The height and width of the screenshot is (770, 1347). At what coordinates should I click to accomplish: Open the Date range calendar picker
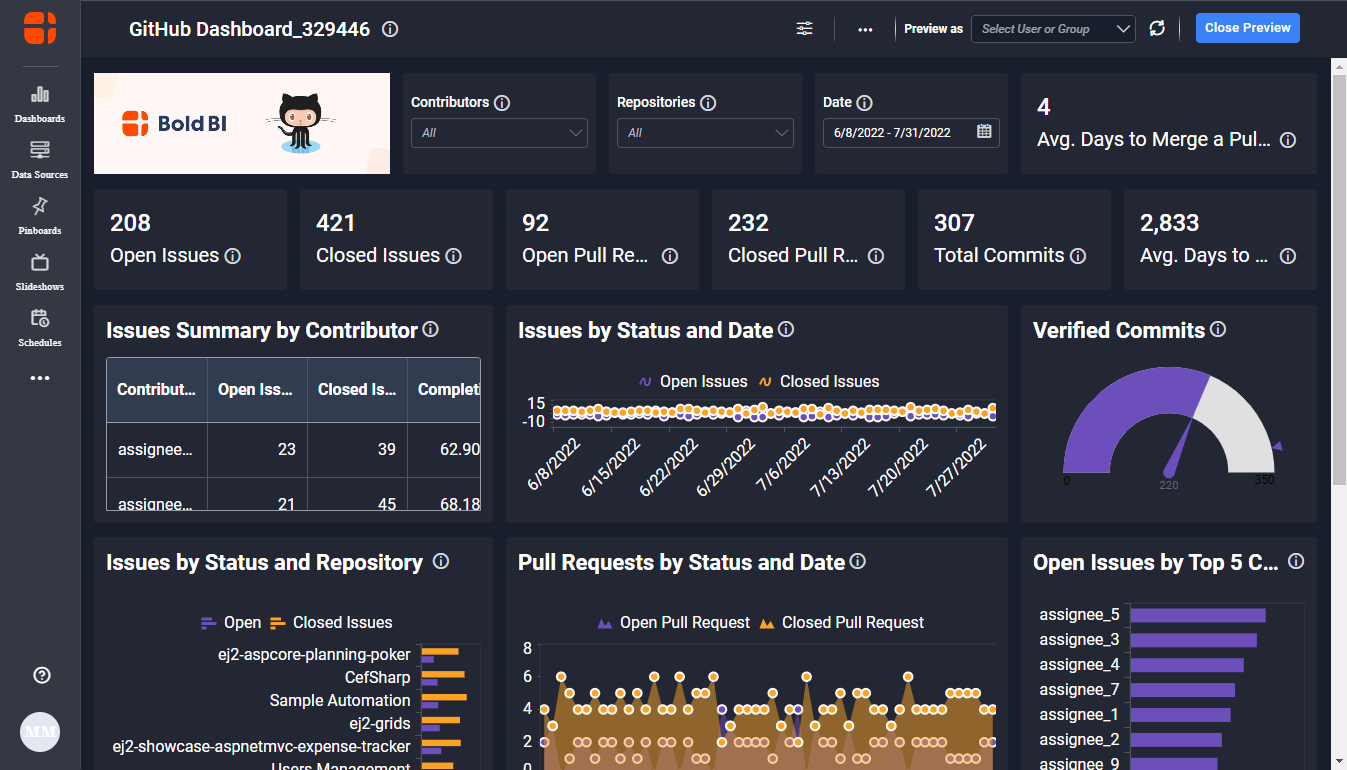tap(984, 132)
